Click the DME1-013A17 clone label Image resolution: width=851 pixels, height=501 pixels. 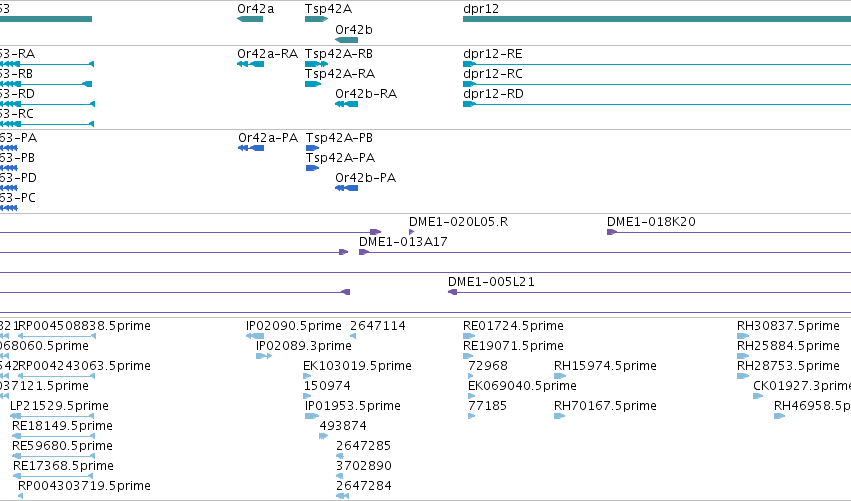click(403, 242)
